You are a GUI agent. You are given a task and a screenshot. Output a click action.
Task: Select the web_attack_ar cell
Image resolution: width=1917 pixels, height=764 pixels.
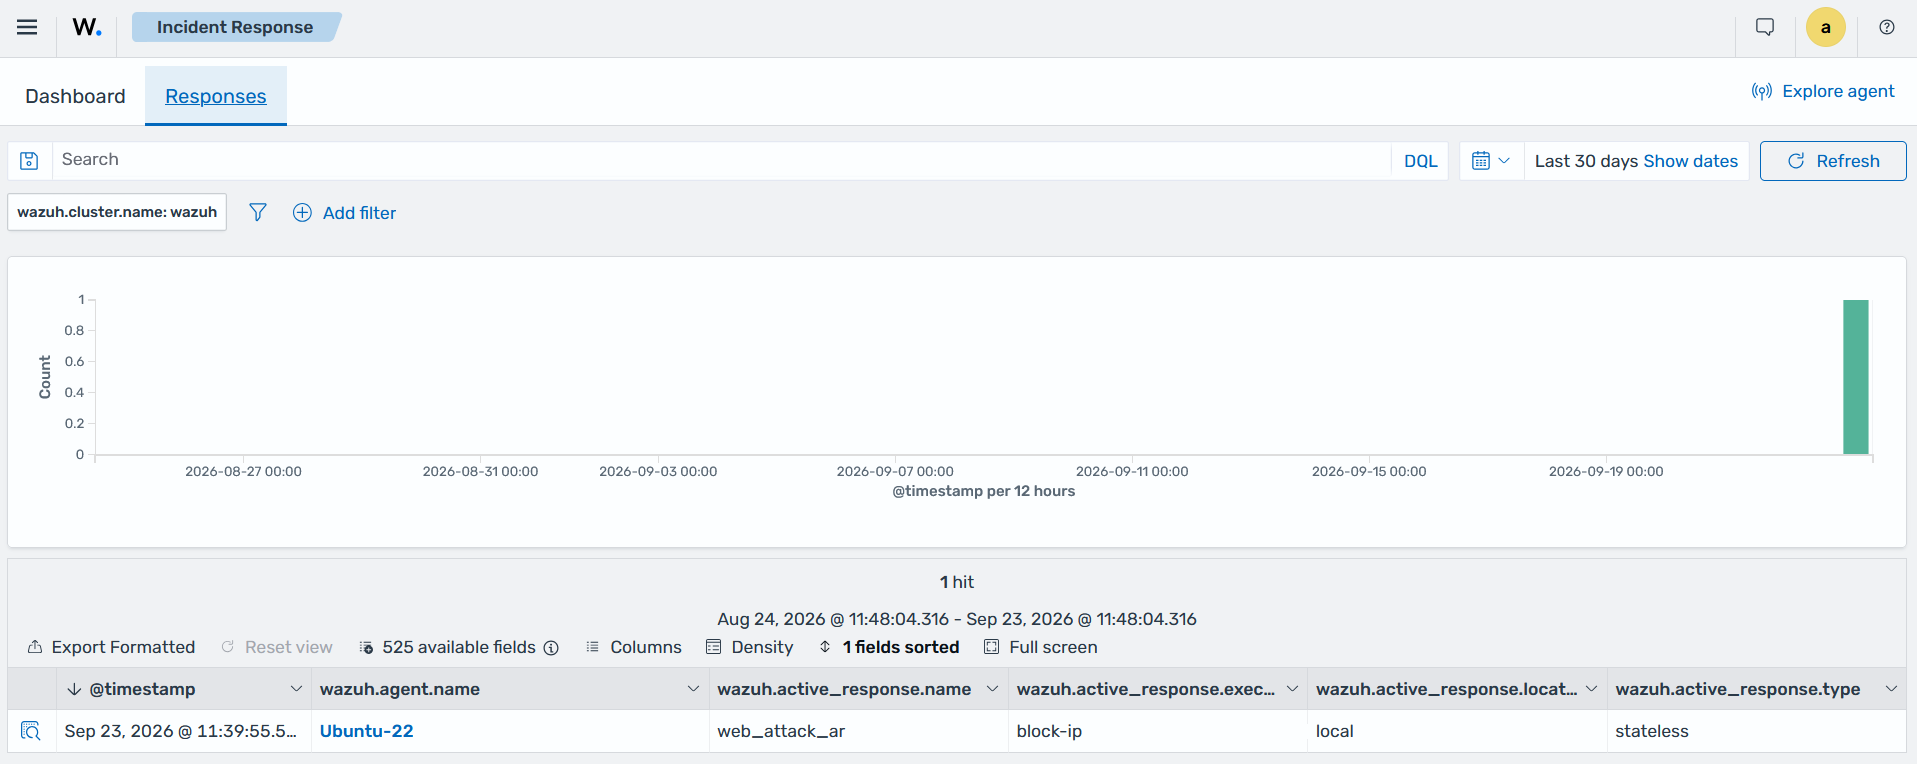click(858, 731)
